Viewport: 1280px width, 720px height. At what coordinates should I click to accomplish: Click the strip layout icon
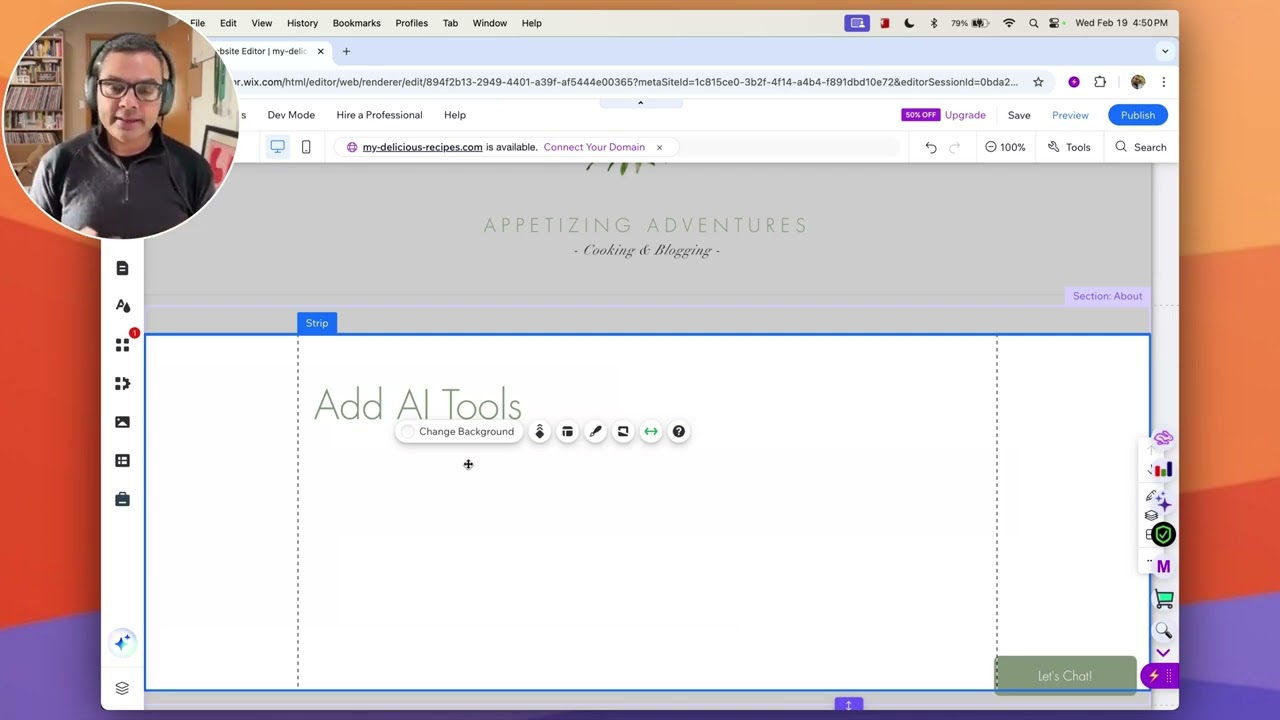pyautogui.click(x=567, y=432)
